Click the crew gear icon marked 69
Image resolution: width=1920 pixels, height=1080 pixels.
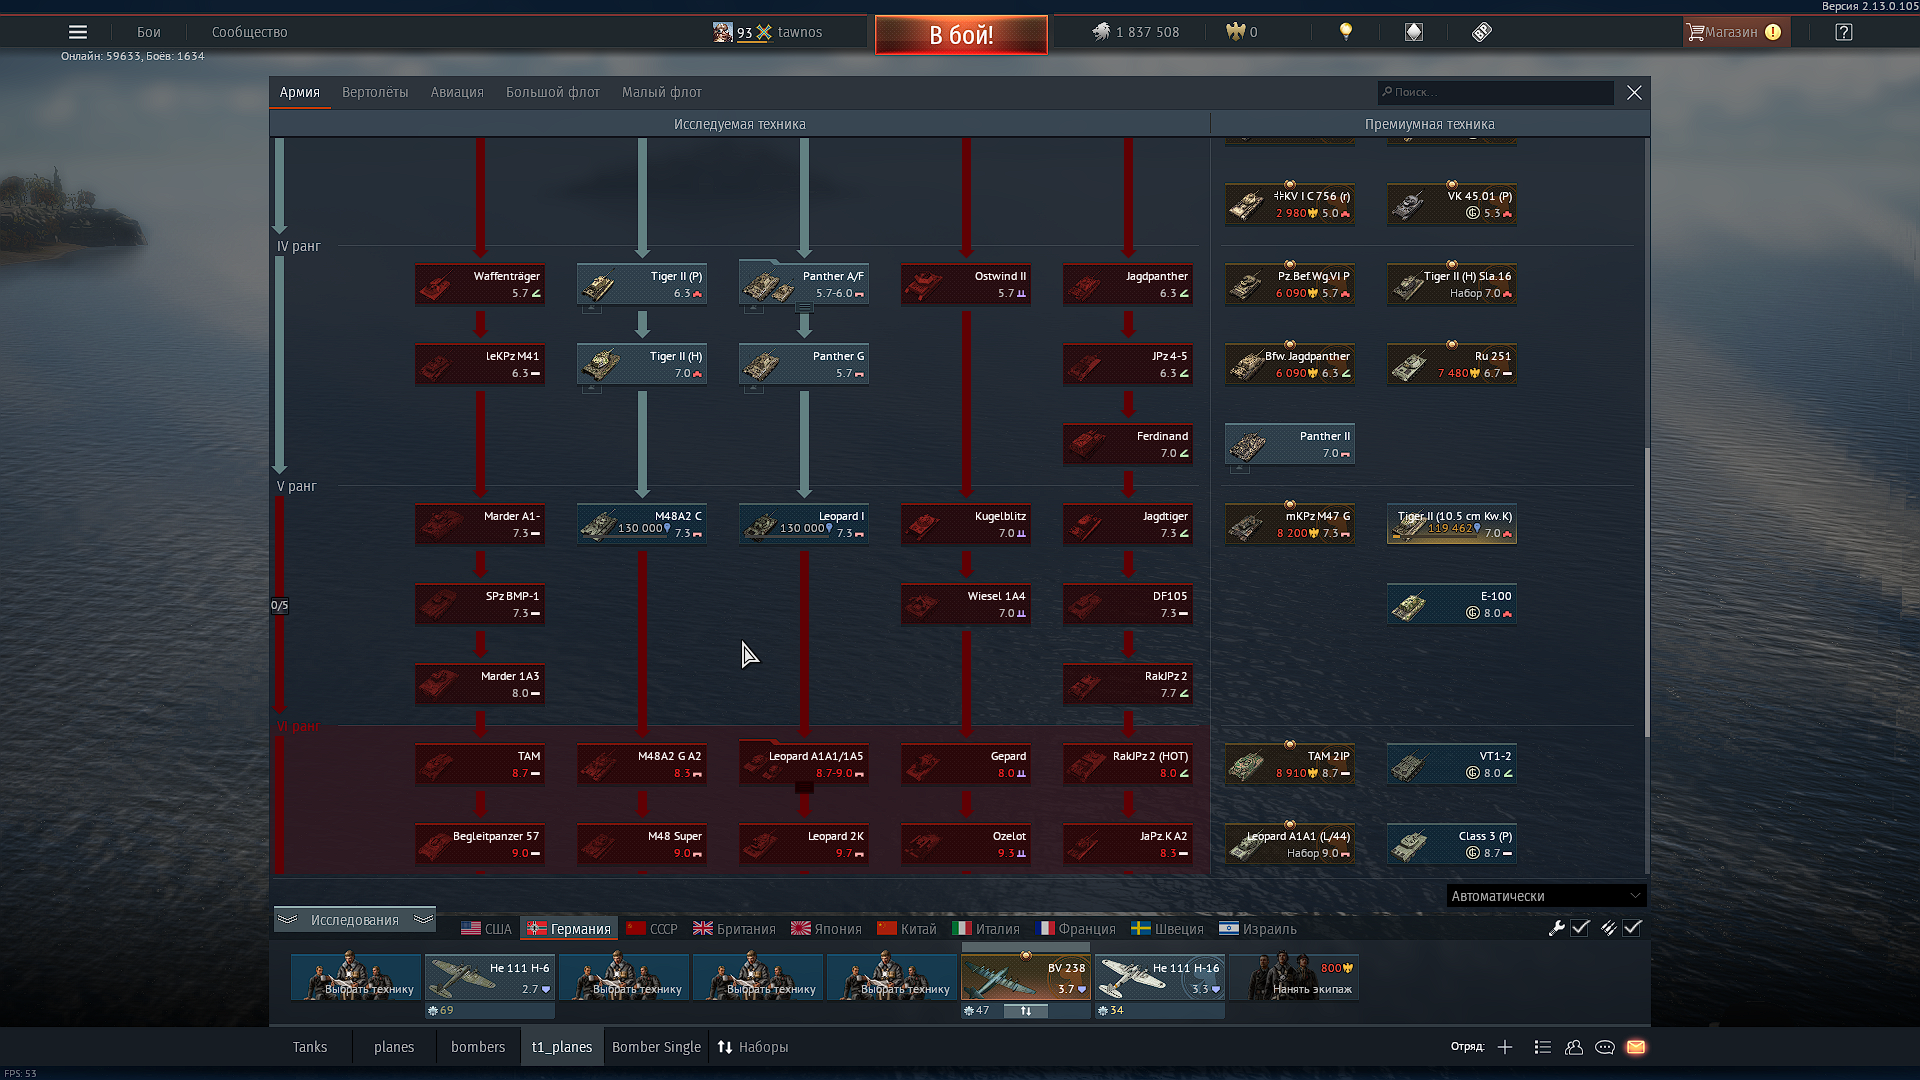click(x=433, y=1011)
